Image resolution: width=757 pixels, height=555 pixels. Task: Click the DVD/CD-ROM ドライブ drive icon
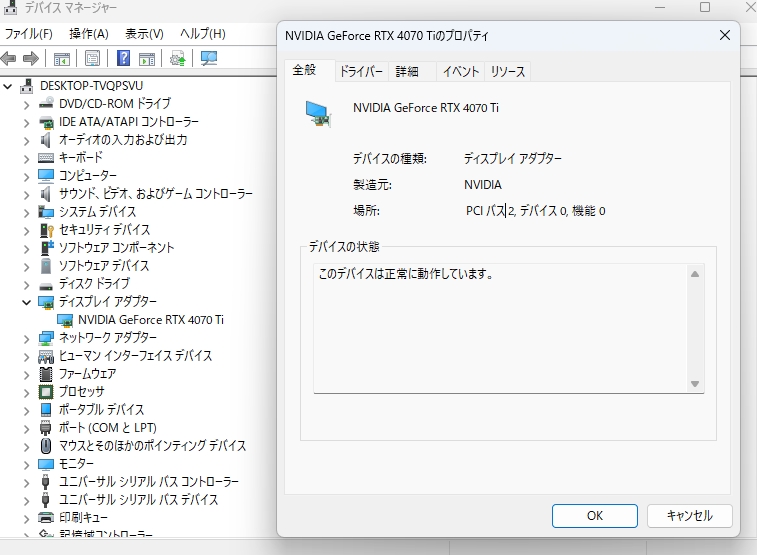tap(46, 104)
